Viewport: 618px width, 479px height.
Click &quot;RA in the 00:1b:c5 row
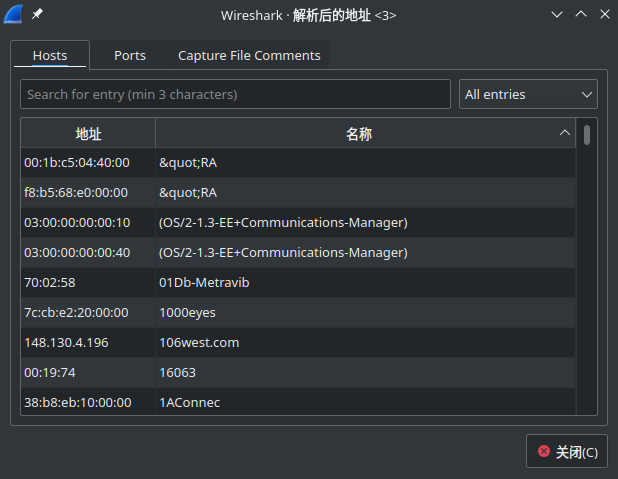tap(188, 162)
